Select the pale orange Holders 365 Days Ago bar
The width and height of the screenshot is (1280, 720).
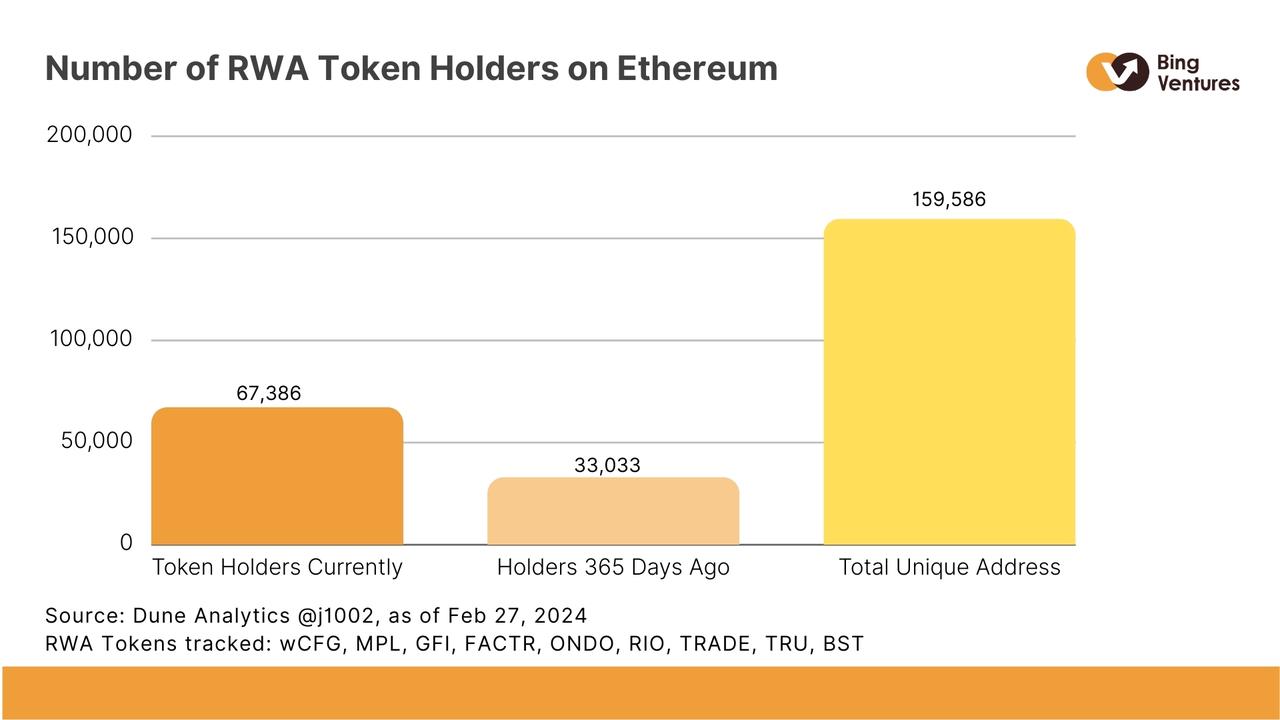613,511
